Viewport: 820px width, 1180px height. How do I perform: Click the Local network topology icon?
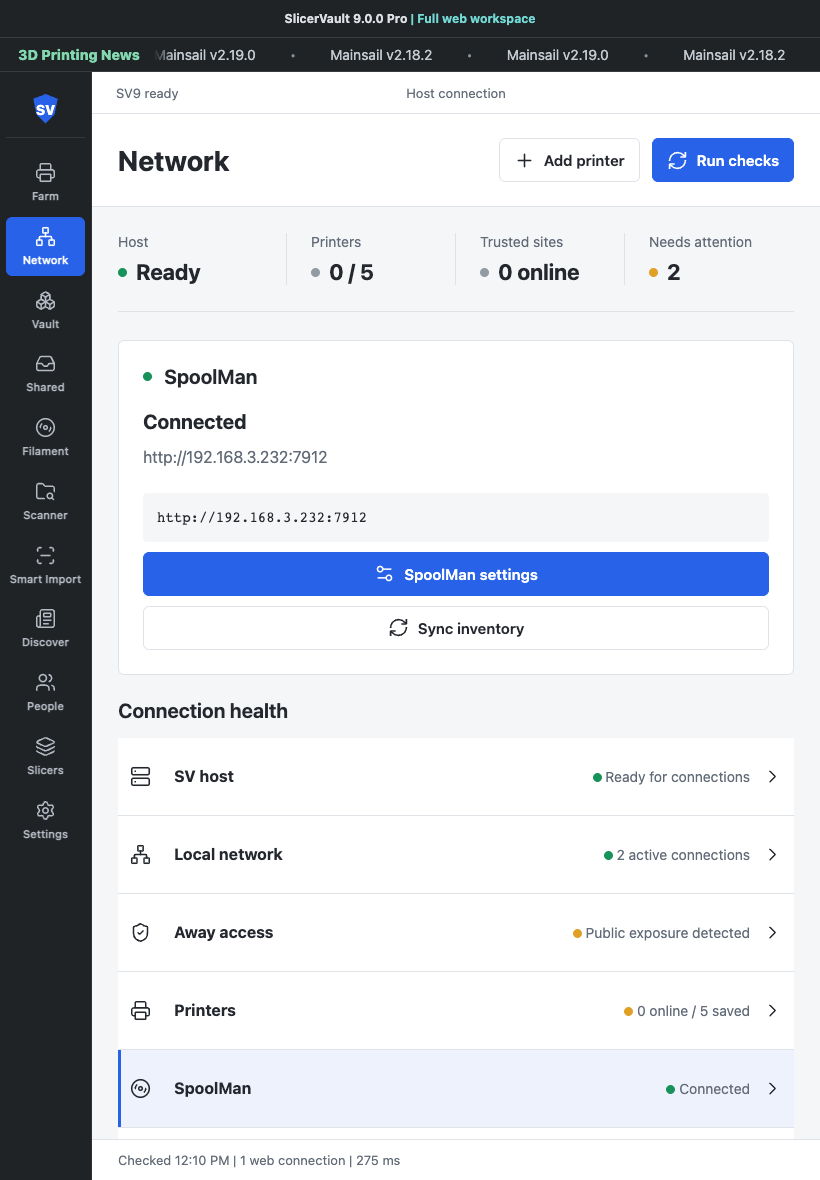coord(141,855)
